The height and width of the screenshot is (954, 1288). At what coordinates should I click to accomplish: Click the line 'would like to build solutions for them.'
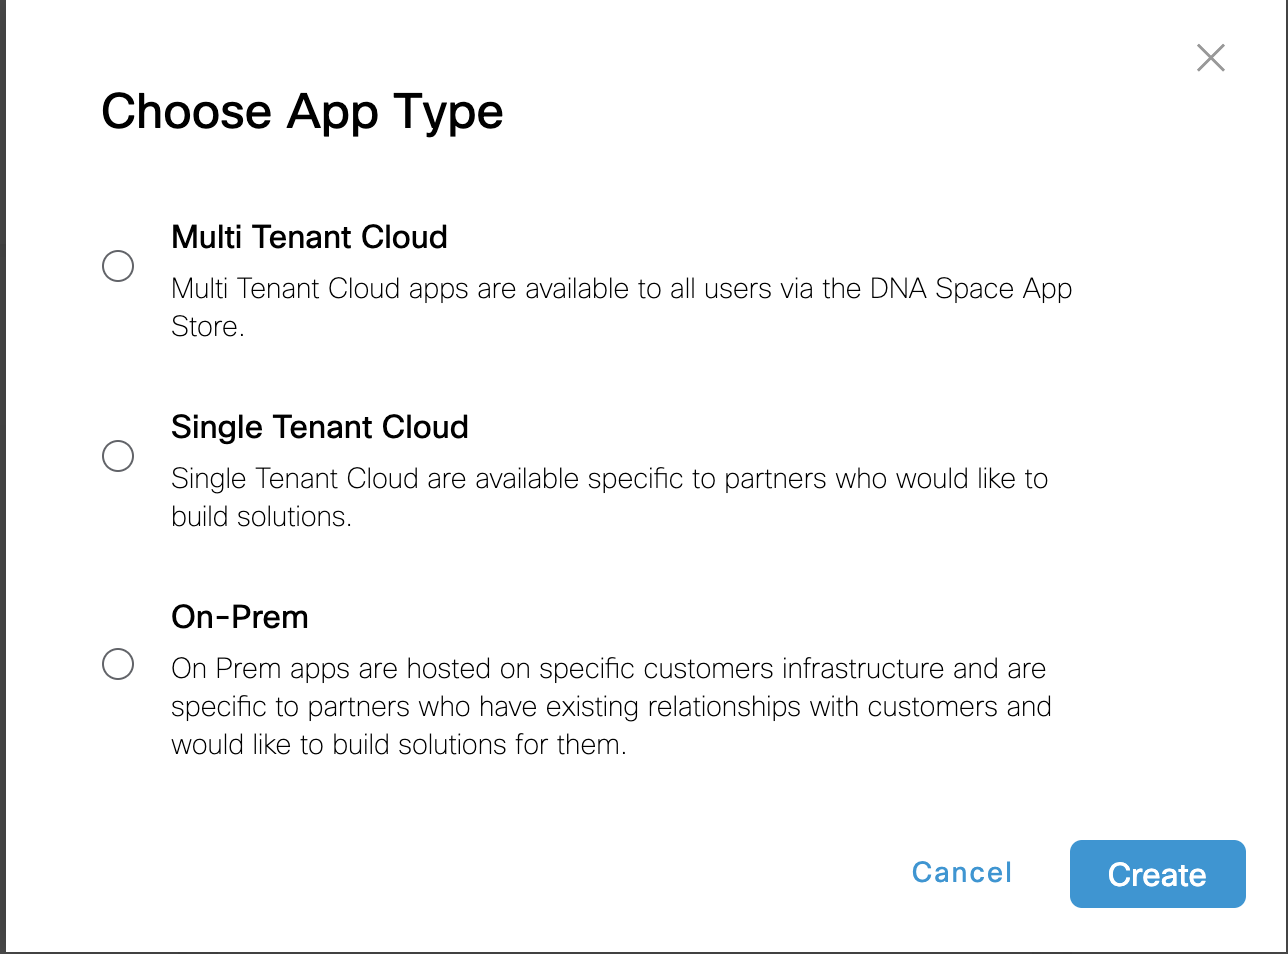[399, 745]
